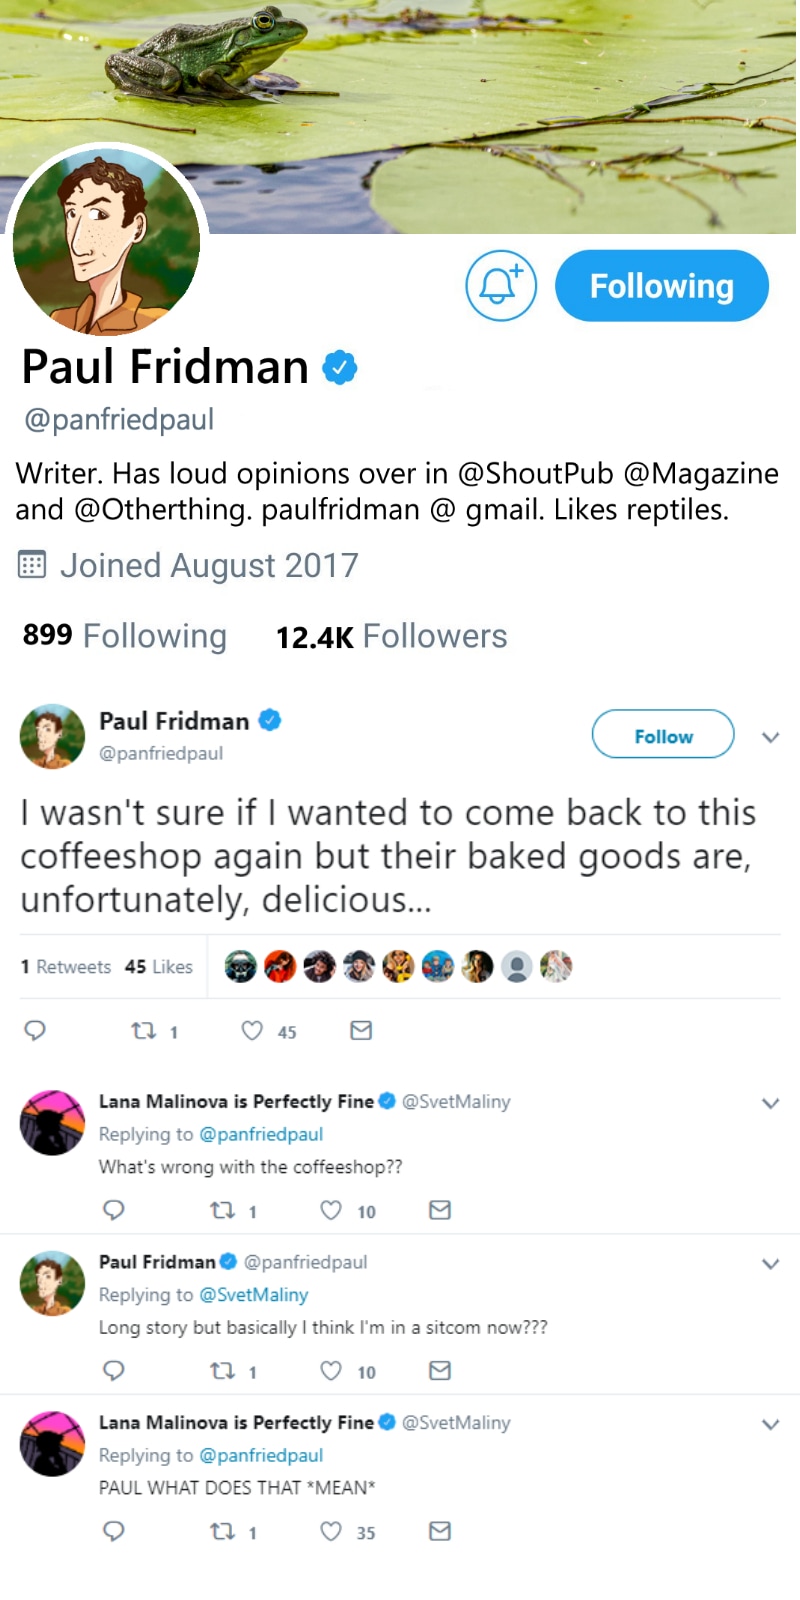Screen dimensions: 800x1600
Task: Retweet the "I'm in a sitcom now" reply
Action: pos(222,1371)
